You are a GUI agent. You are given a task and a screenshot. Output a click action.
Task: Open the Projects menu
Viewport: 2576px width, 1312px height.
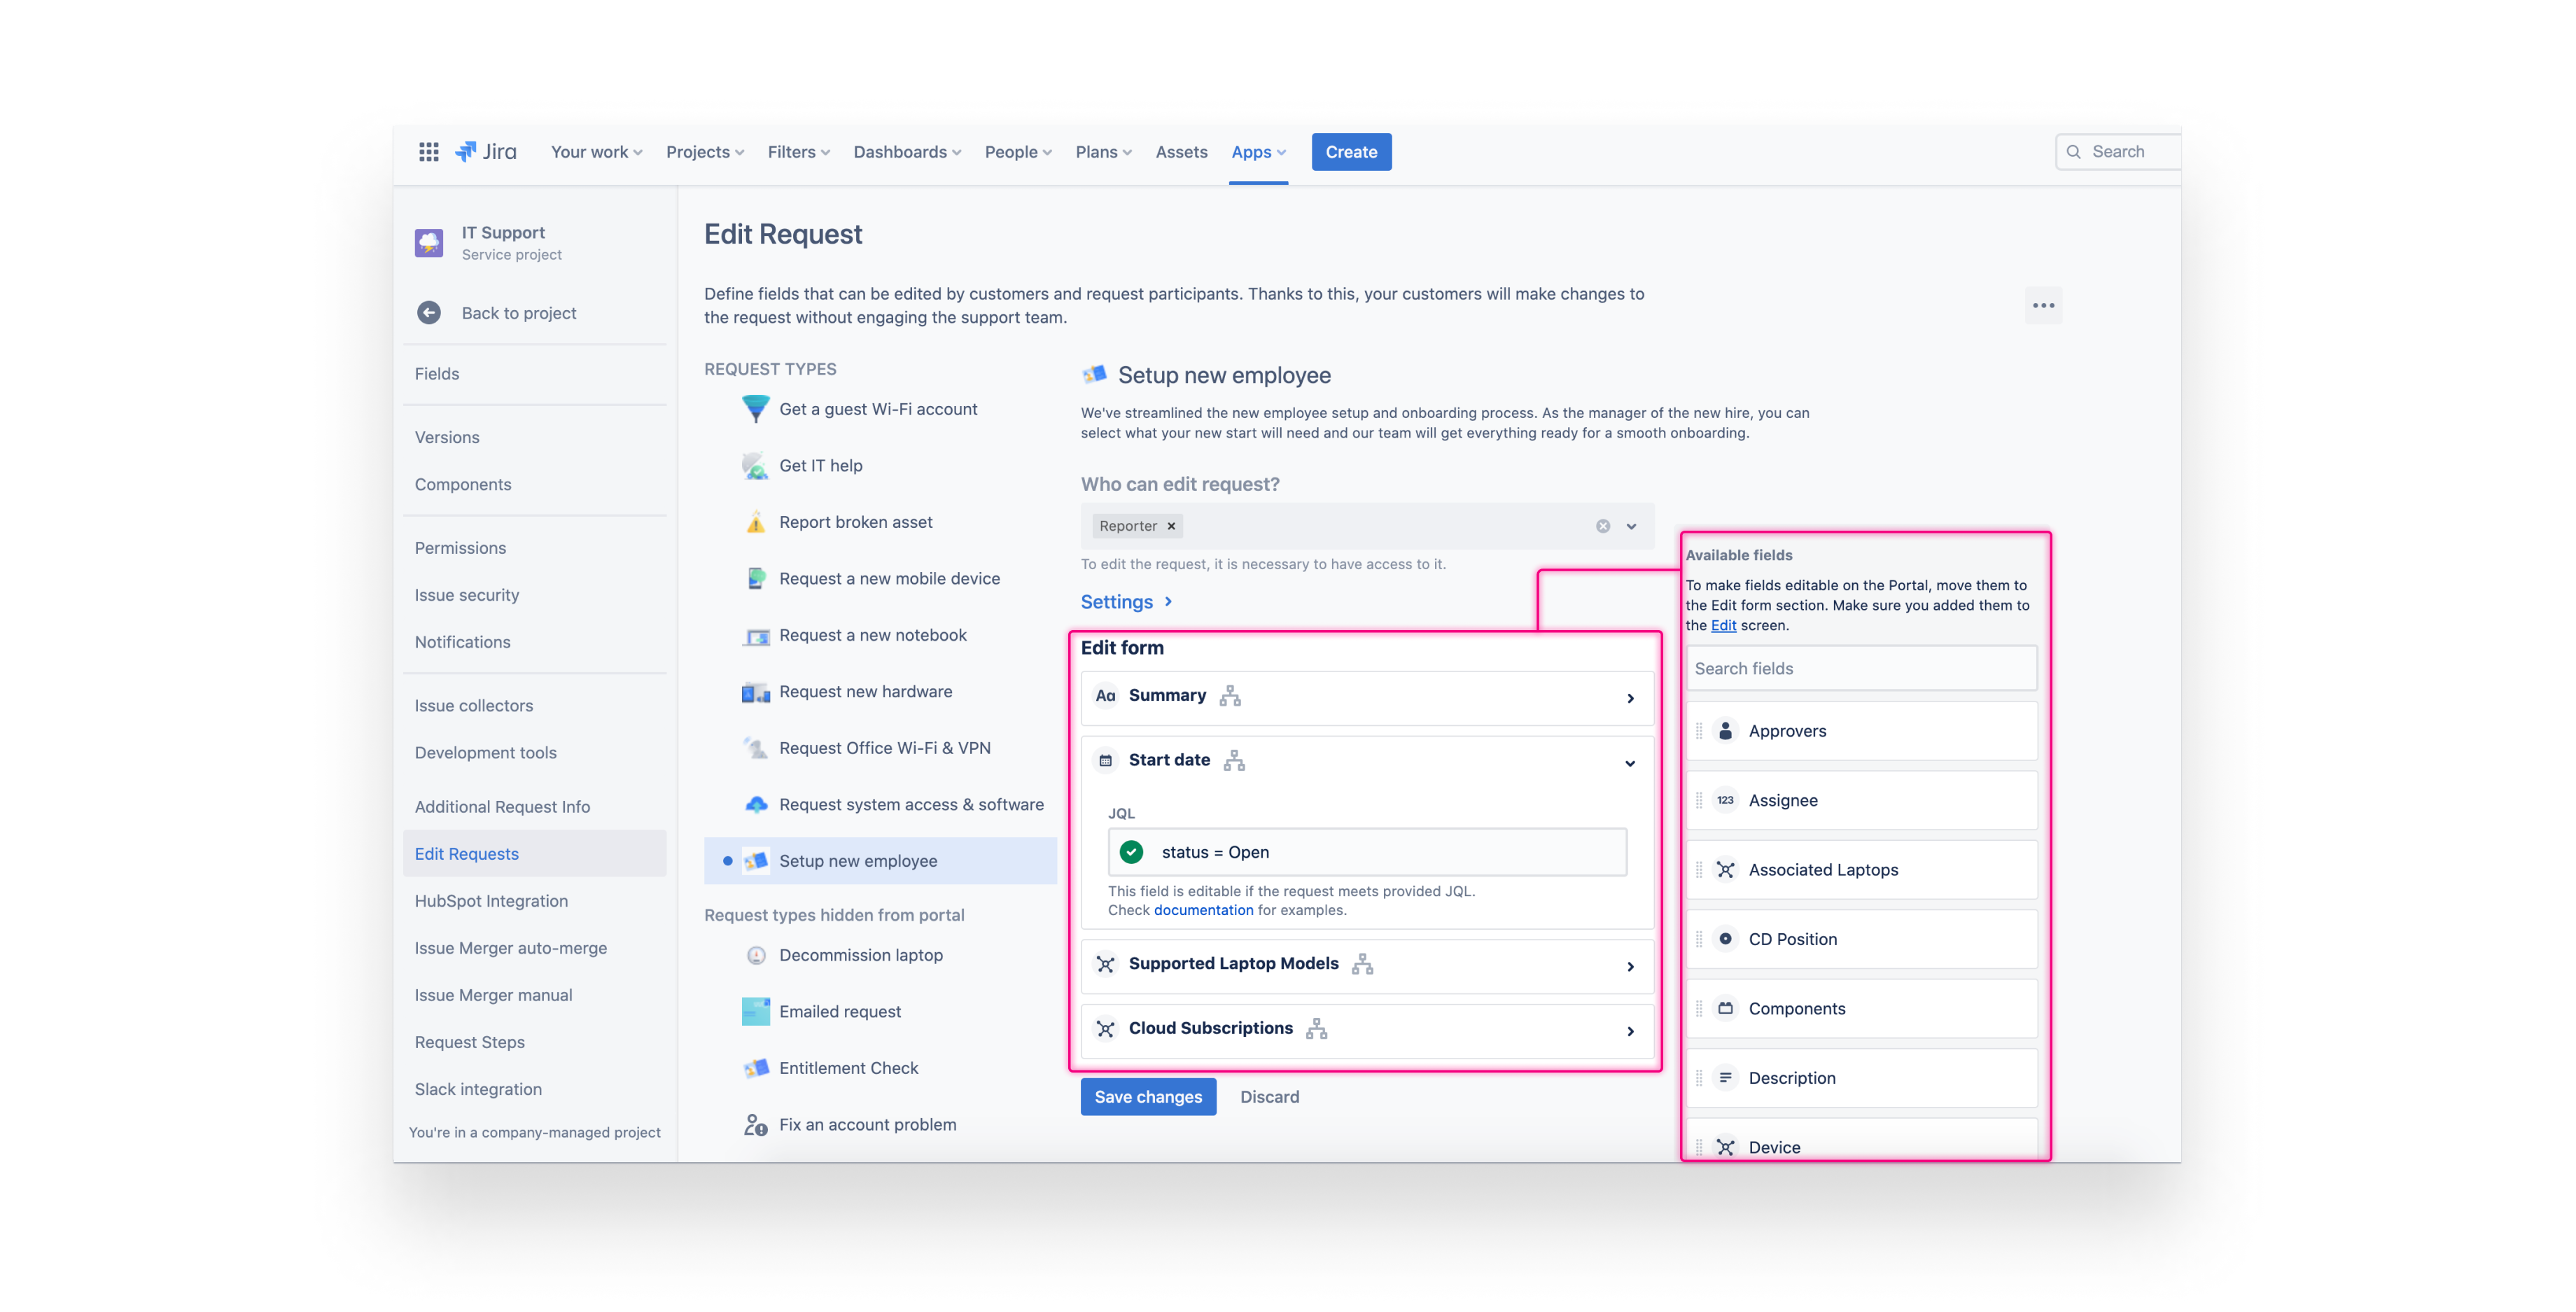[704, 152]
